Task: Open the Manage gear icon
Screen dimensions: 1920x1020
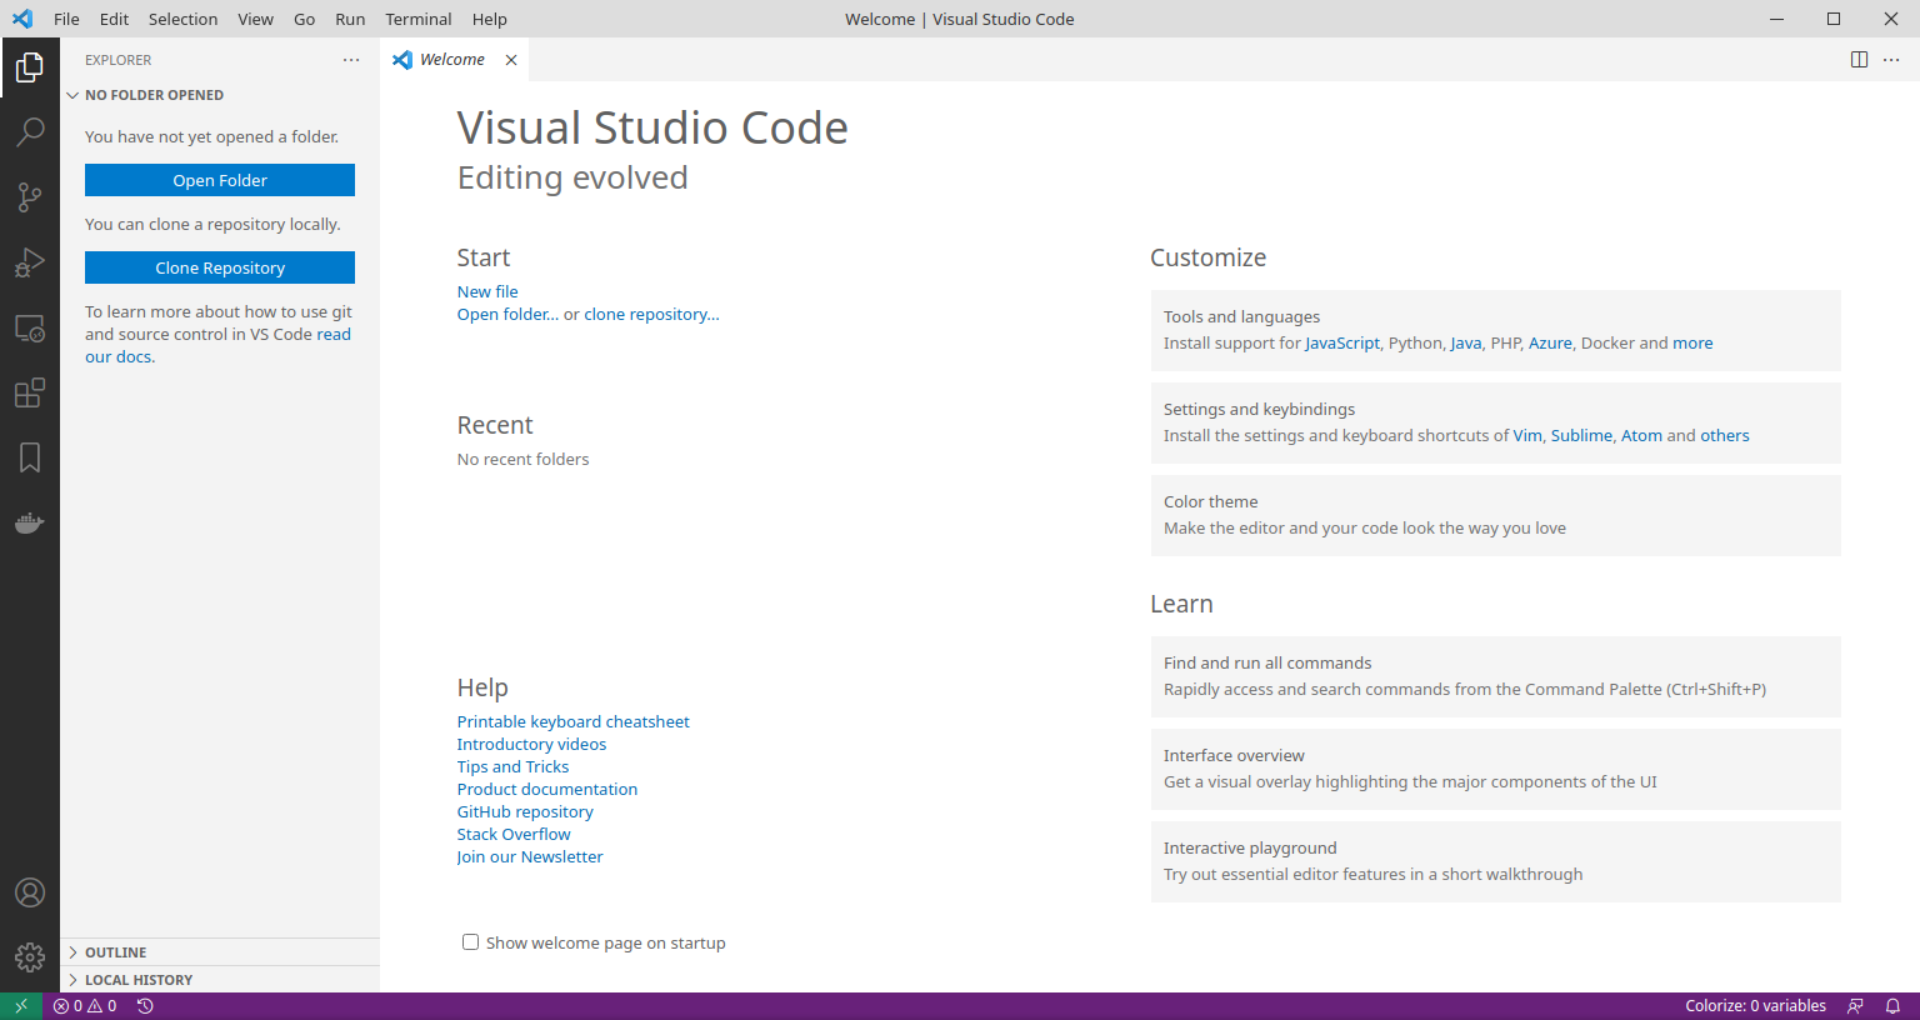Action: click(x=30, y=956)
